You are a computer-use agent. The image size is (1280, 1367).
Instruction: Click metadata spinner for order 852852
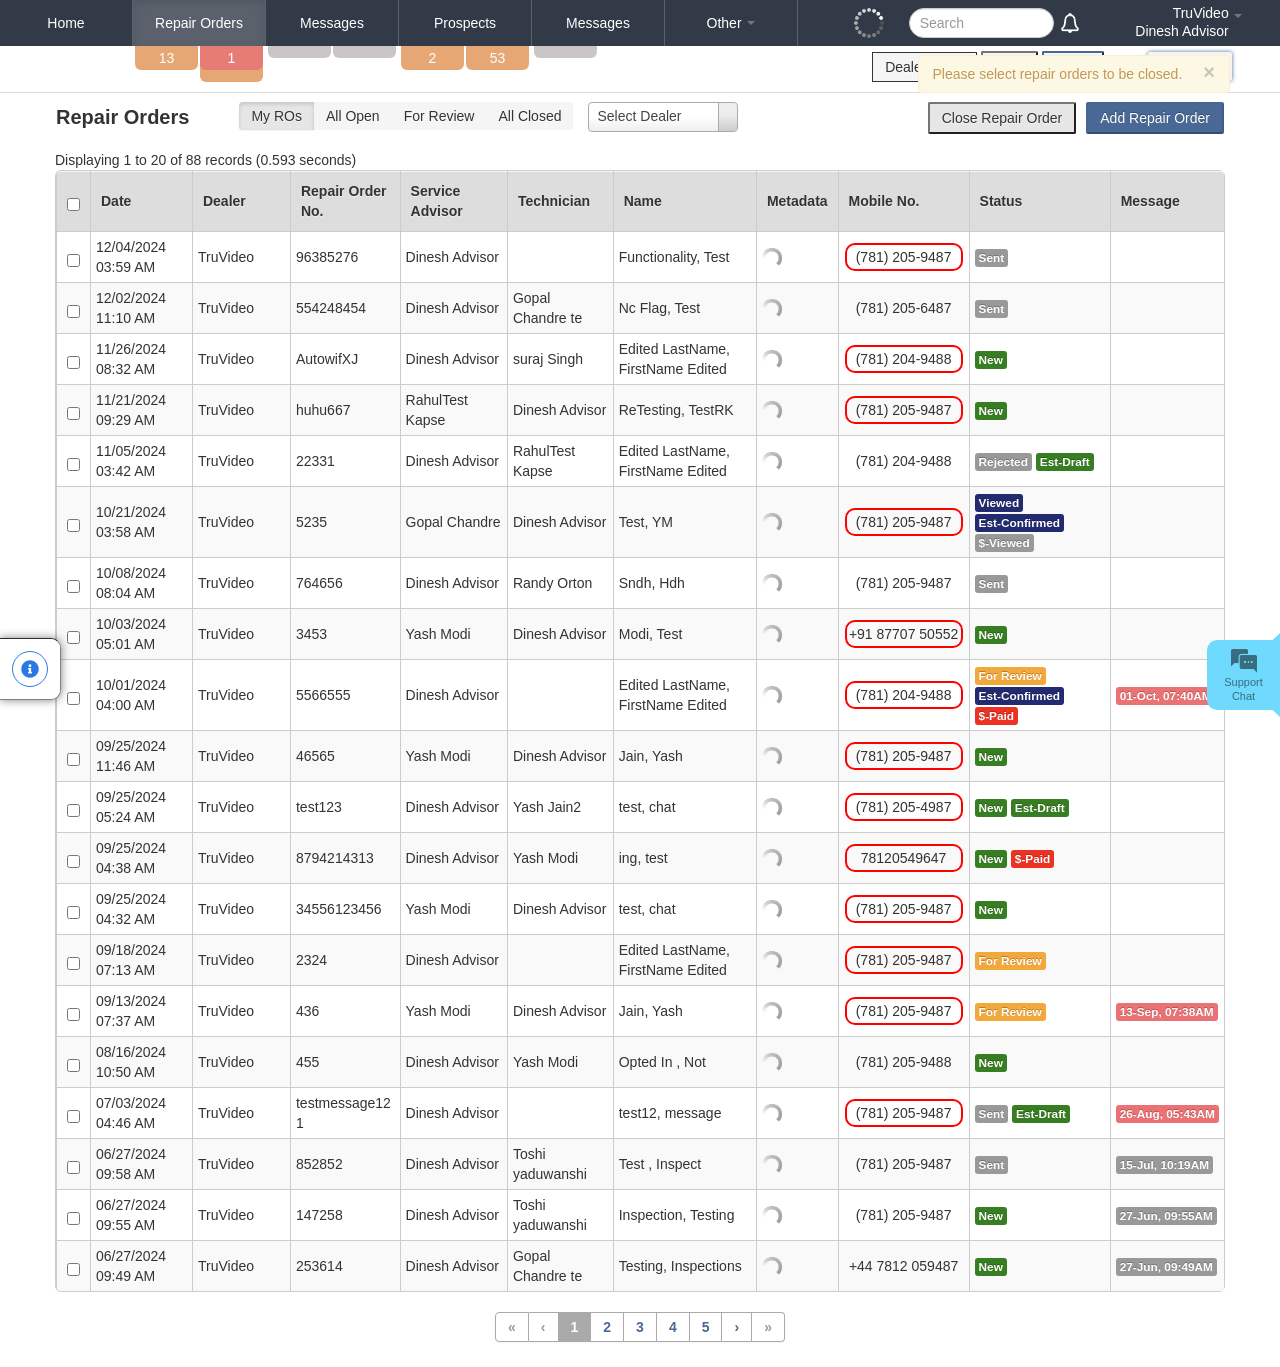(772, 1164)
